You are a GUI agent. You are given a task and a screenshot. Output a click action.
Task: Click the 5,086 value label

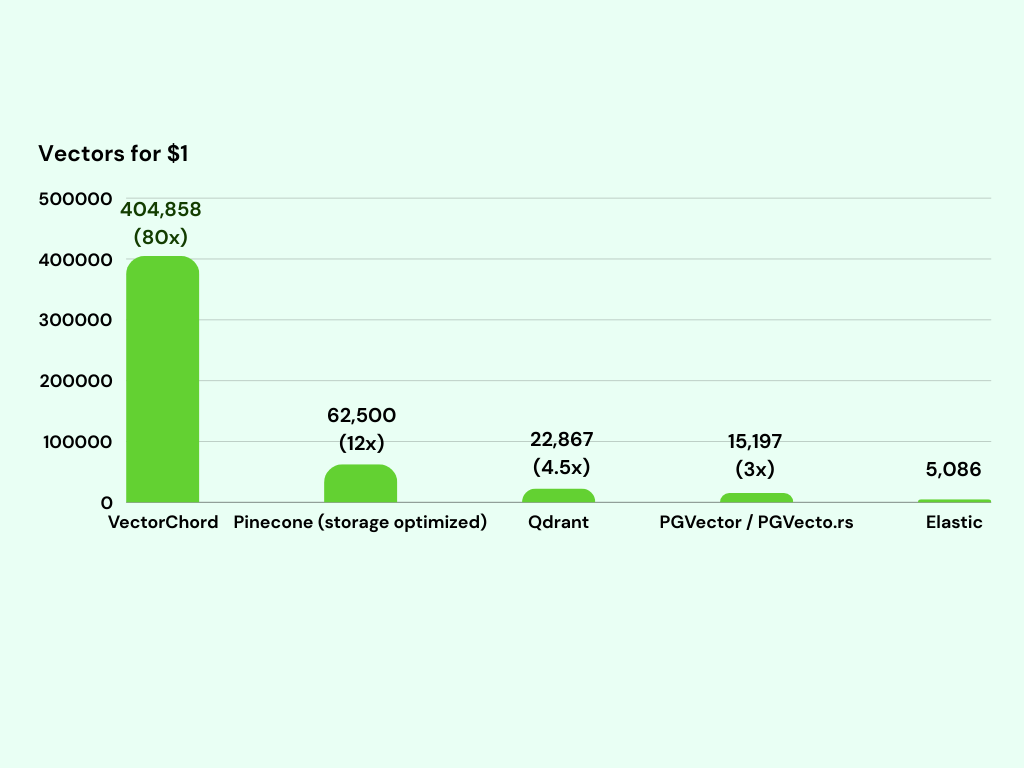point(954,469)
